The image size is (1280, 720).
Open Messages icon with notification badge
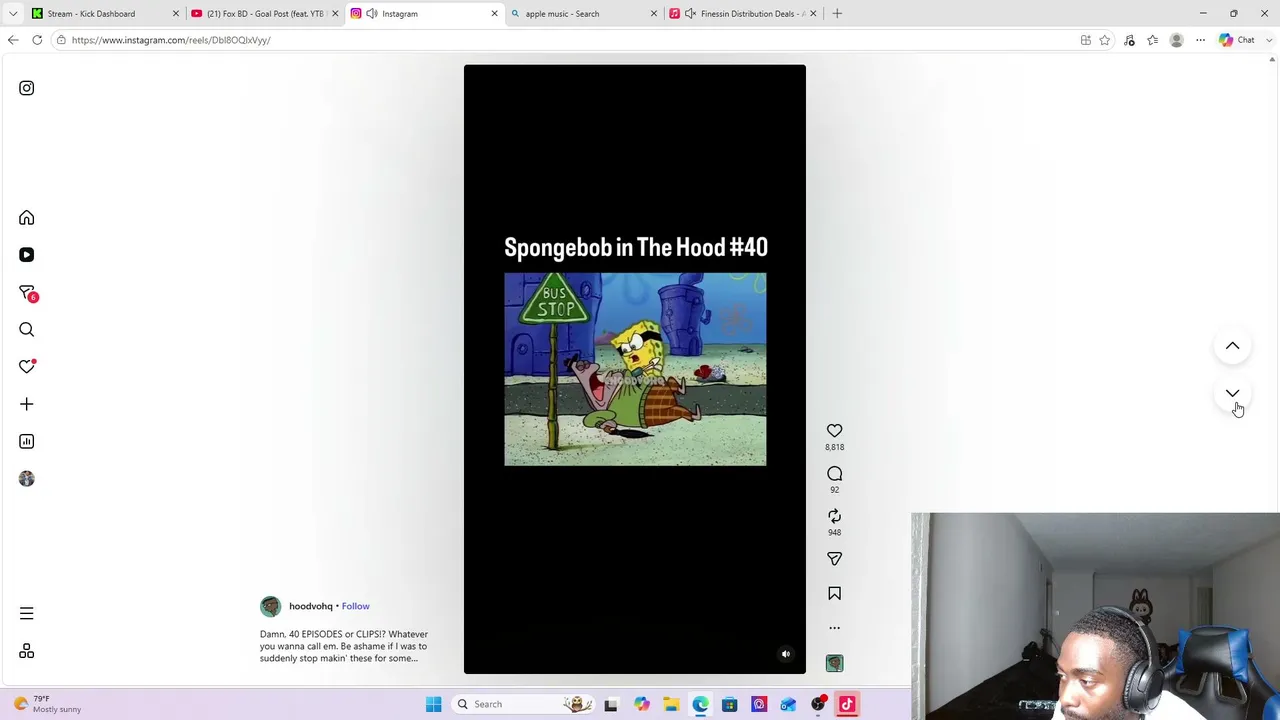pos(27,293)
